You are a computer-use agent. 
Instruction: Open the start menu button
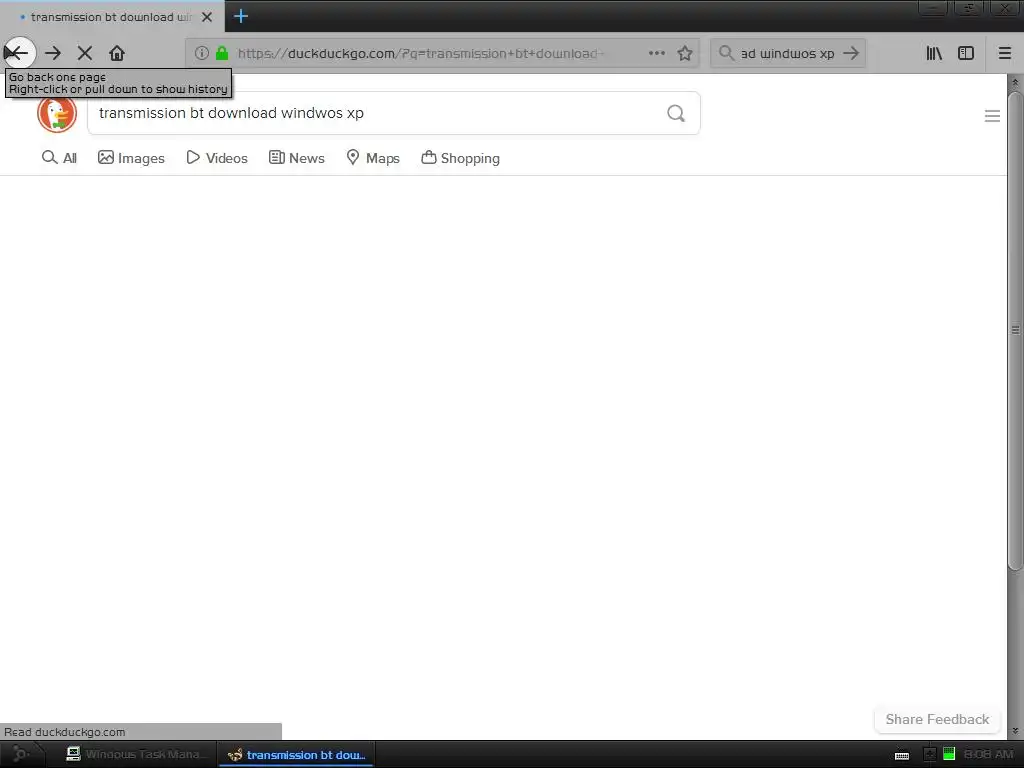(20, 754)
